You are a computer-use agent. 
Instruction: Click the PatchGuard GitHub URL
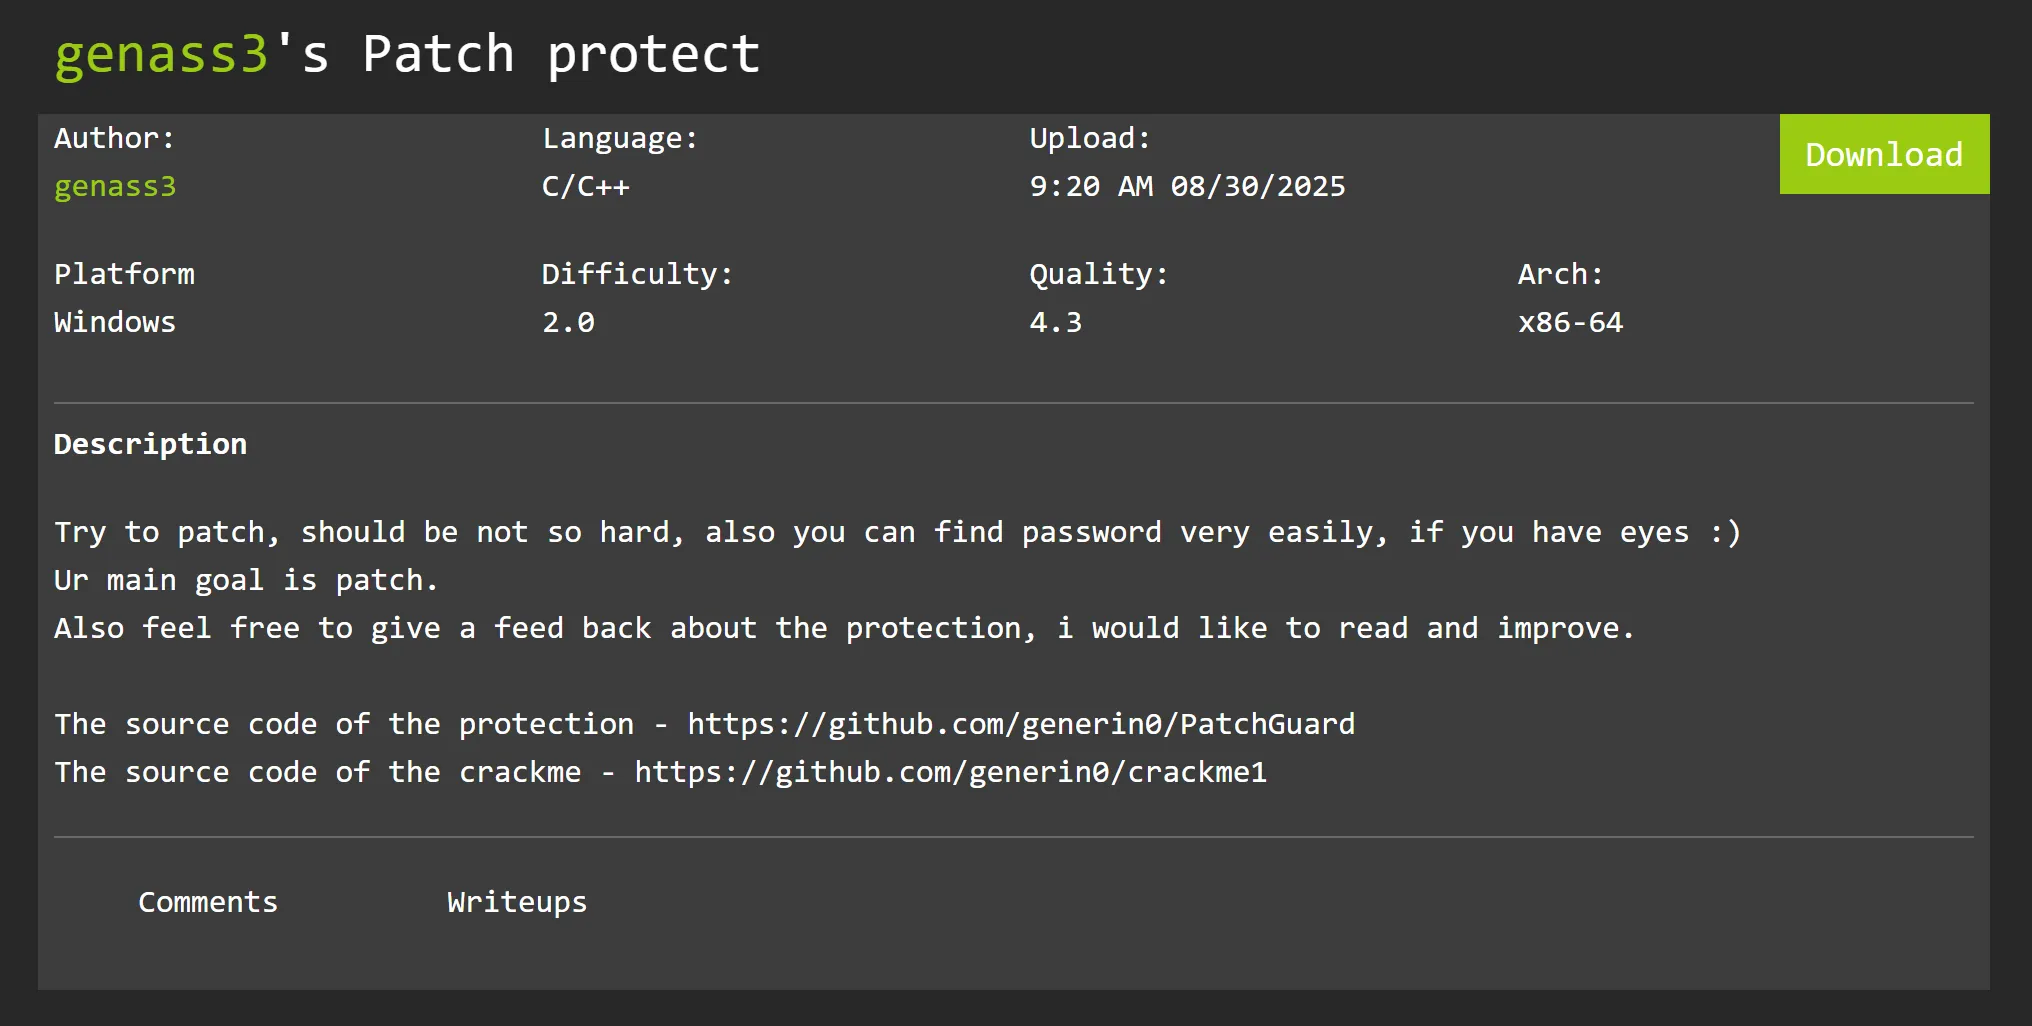(1020, 724)
